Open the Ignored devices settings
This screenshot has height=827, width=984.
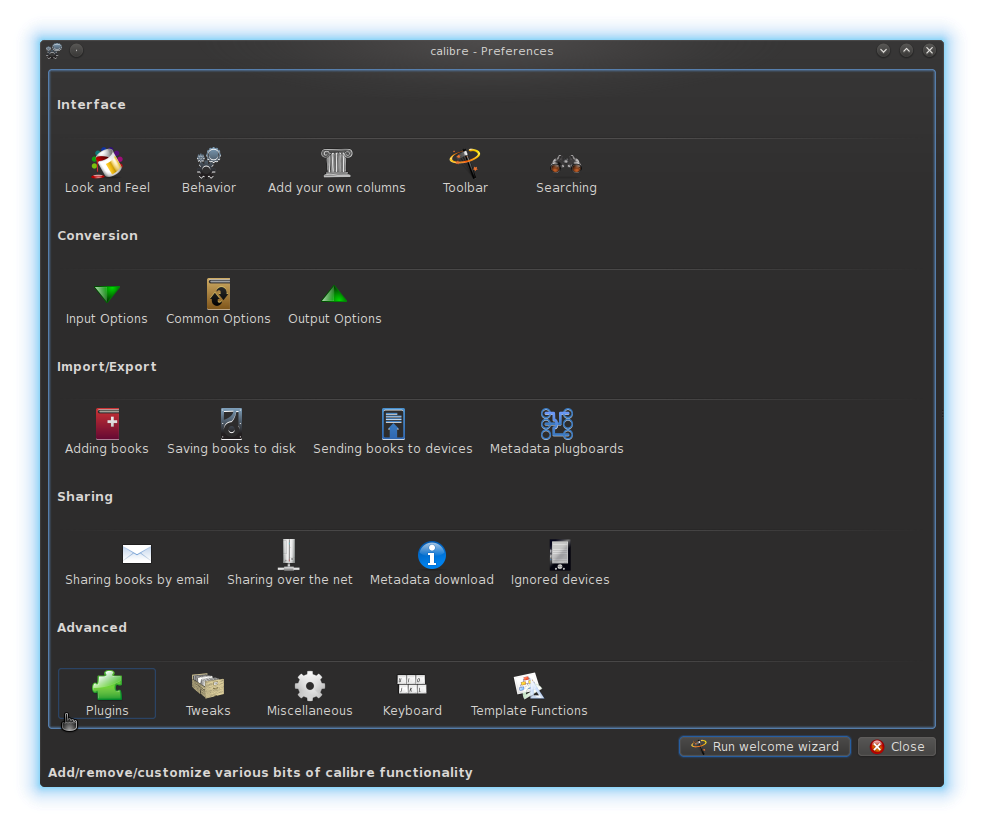click(x=560, y=563)
